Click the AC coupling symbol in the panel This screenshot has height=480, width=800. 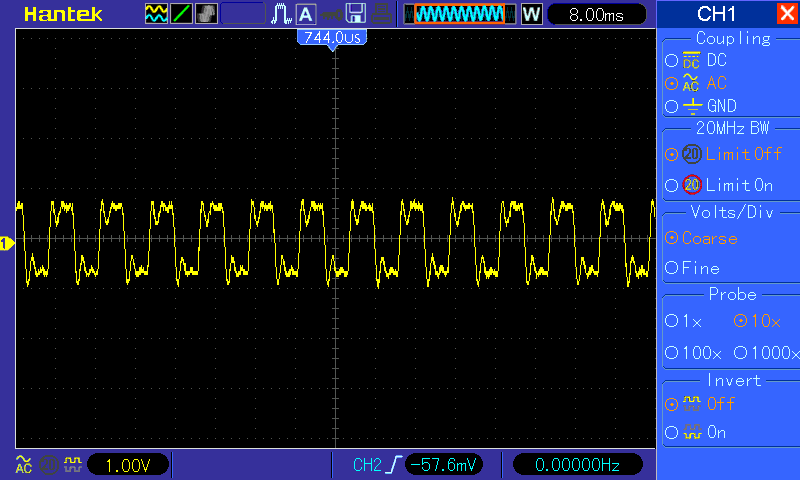[691, 83]
